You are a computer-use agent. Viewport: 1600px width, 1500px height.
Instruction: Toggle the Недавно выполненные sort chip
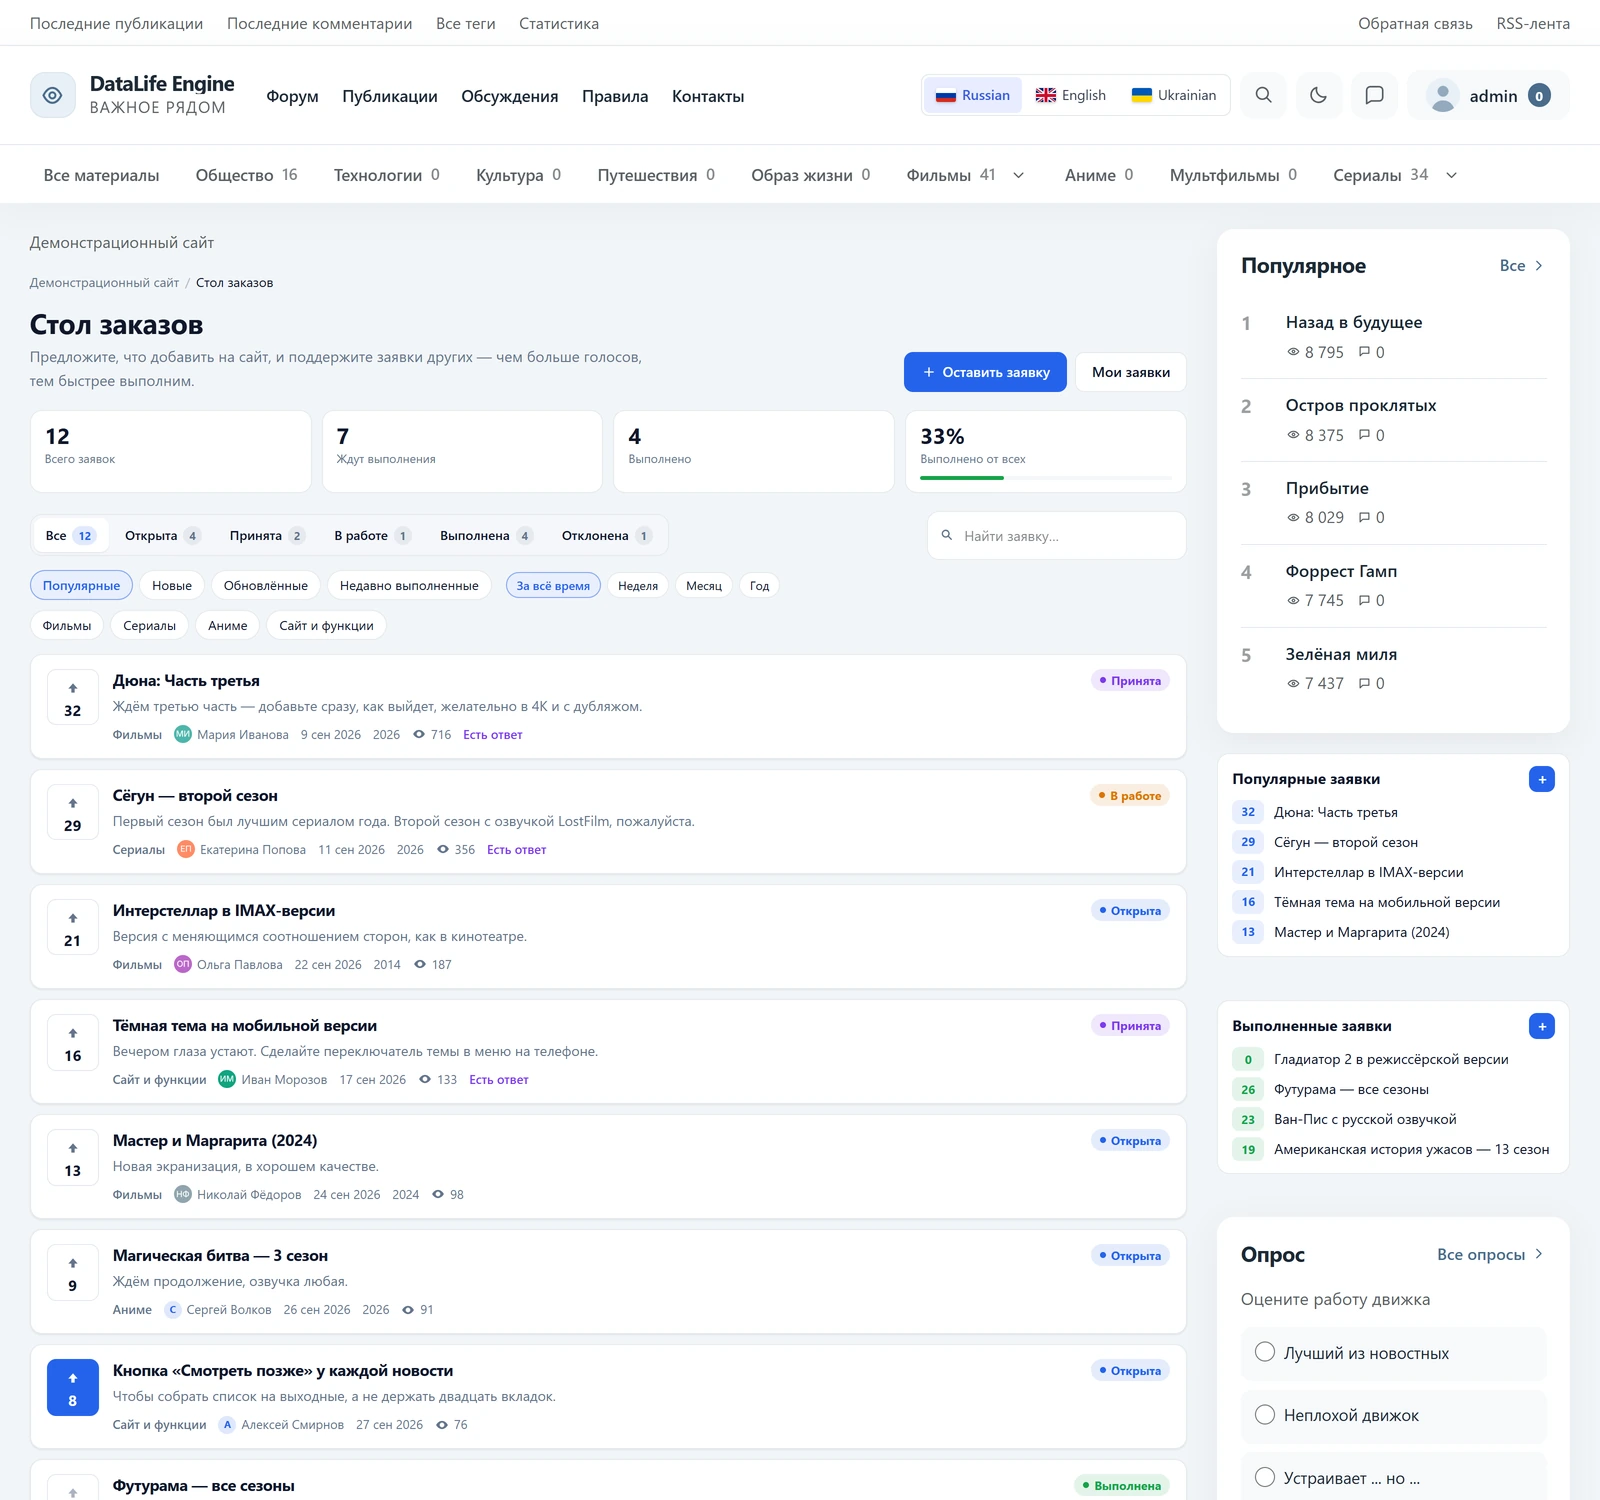click(409, 585)
